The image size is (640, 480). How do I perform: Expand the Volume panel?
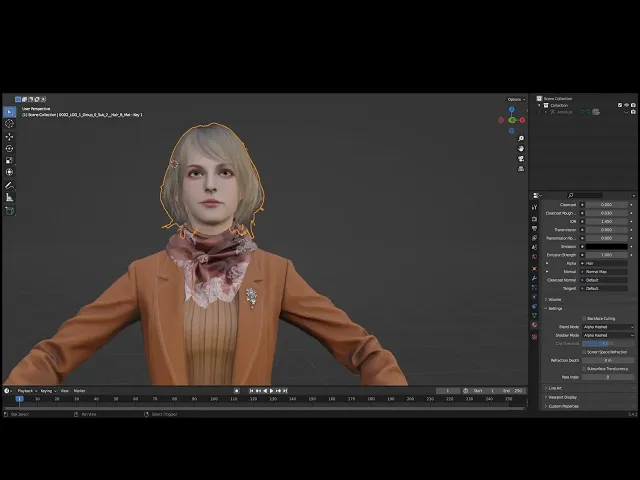pos(546,300)
